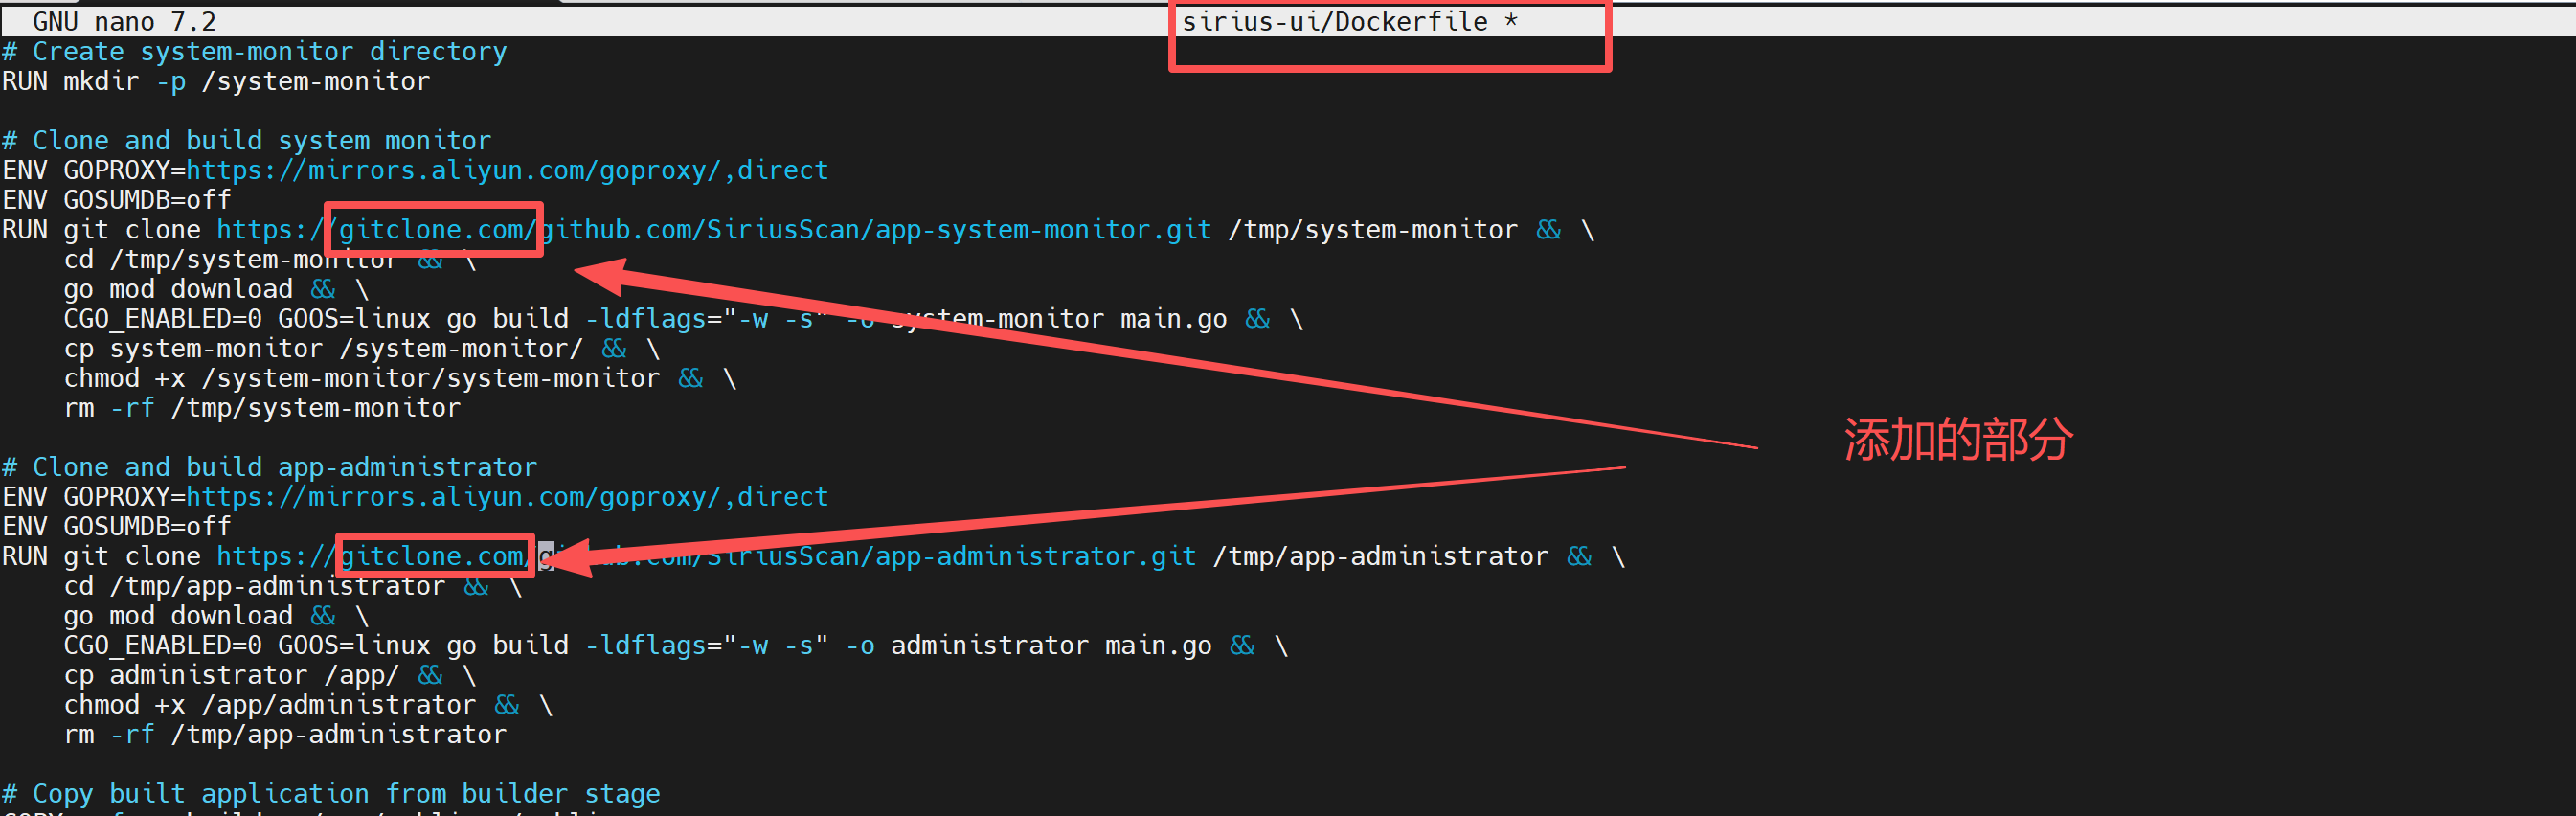Click the filename 'sirius-ui/Dockerfile *' in title bar

1350,21
